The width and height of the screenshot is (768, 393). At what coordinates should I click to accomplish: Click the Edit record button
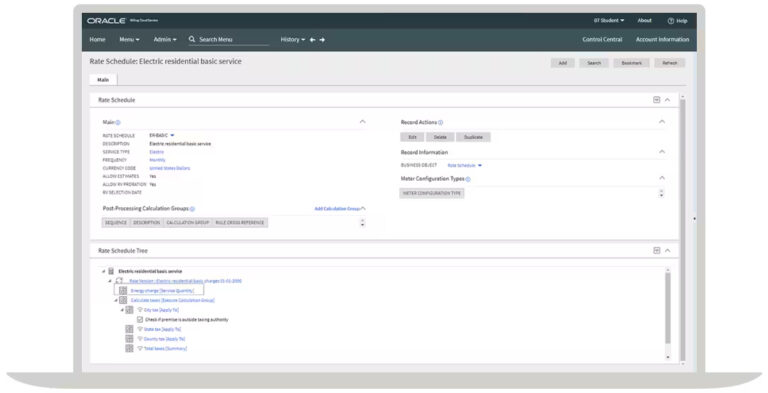click(x=412, y=137)
